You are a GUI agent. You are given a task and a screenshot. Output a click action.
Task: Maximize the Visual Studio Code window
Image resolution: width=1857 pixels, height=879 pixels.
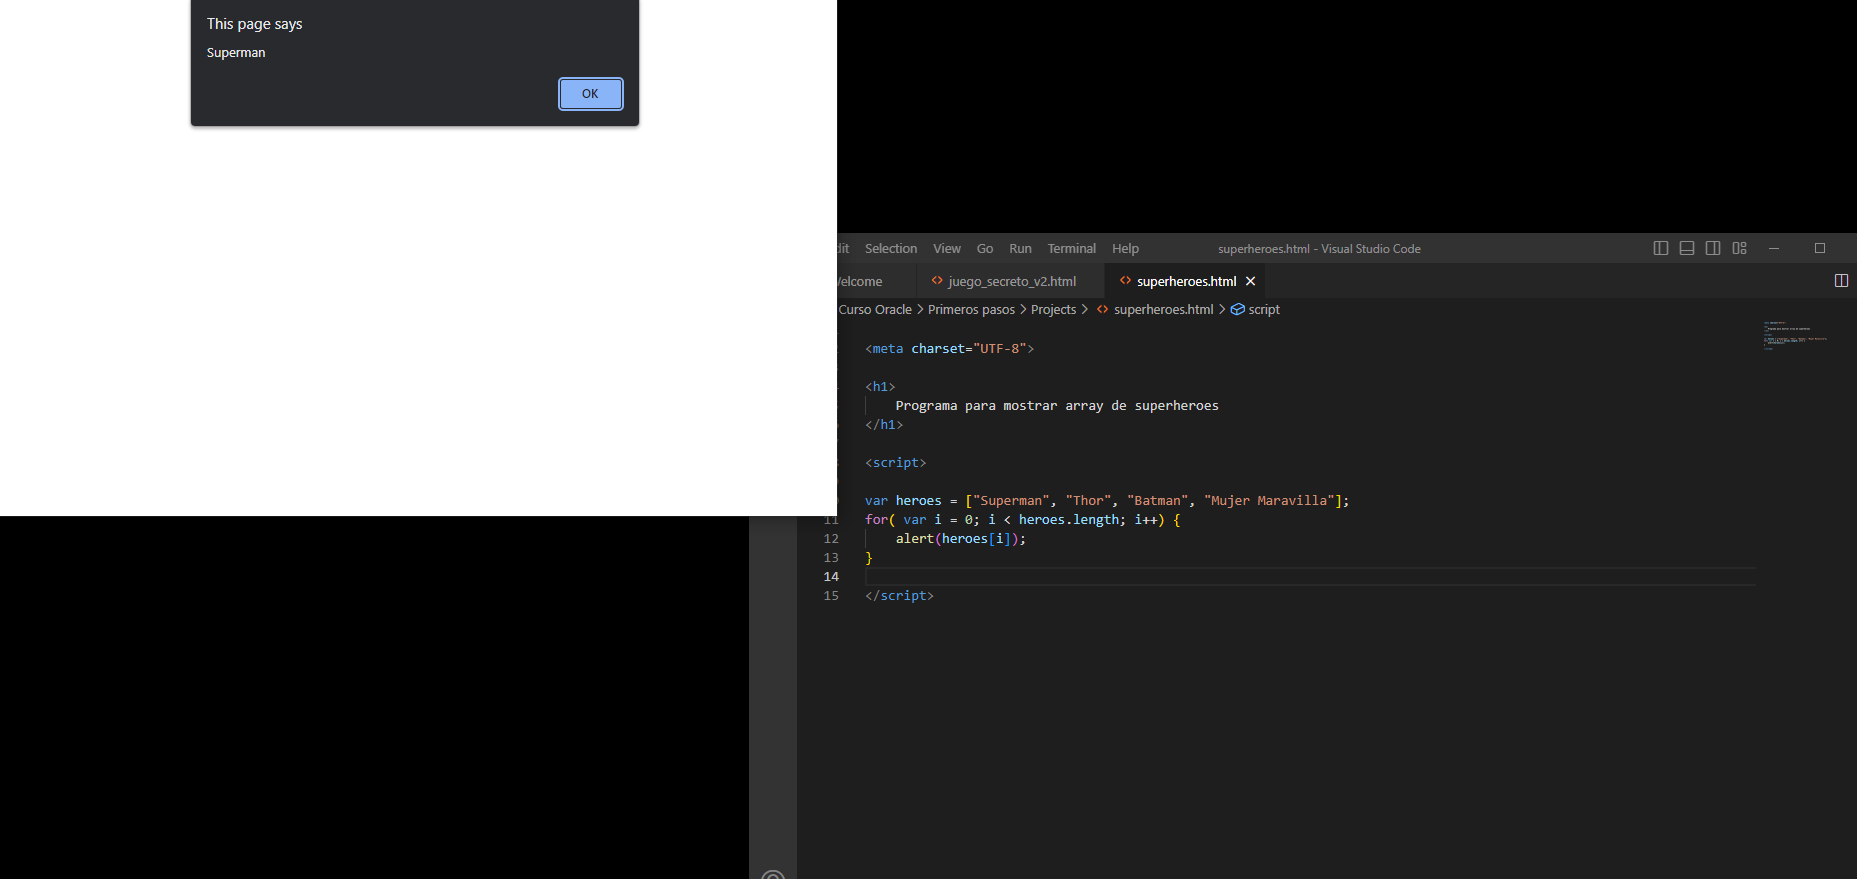[x=1820, y=248]
